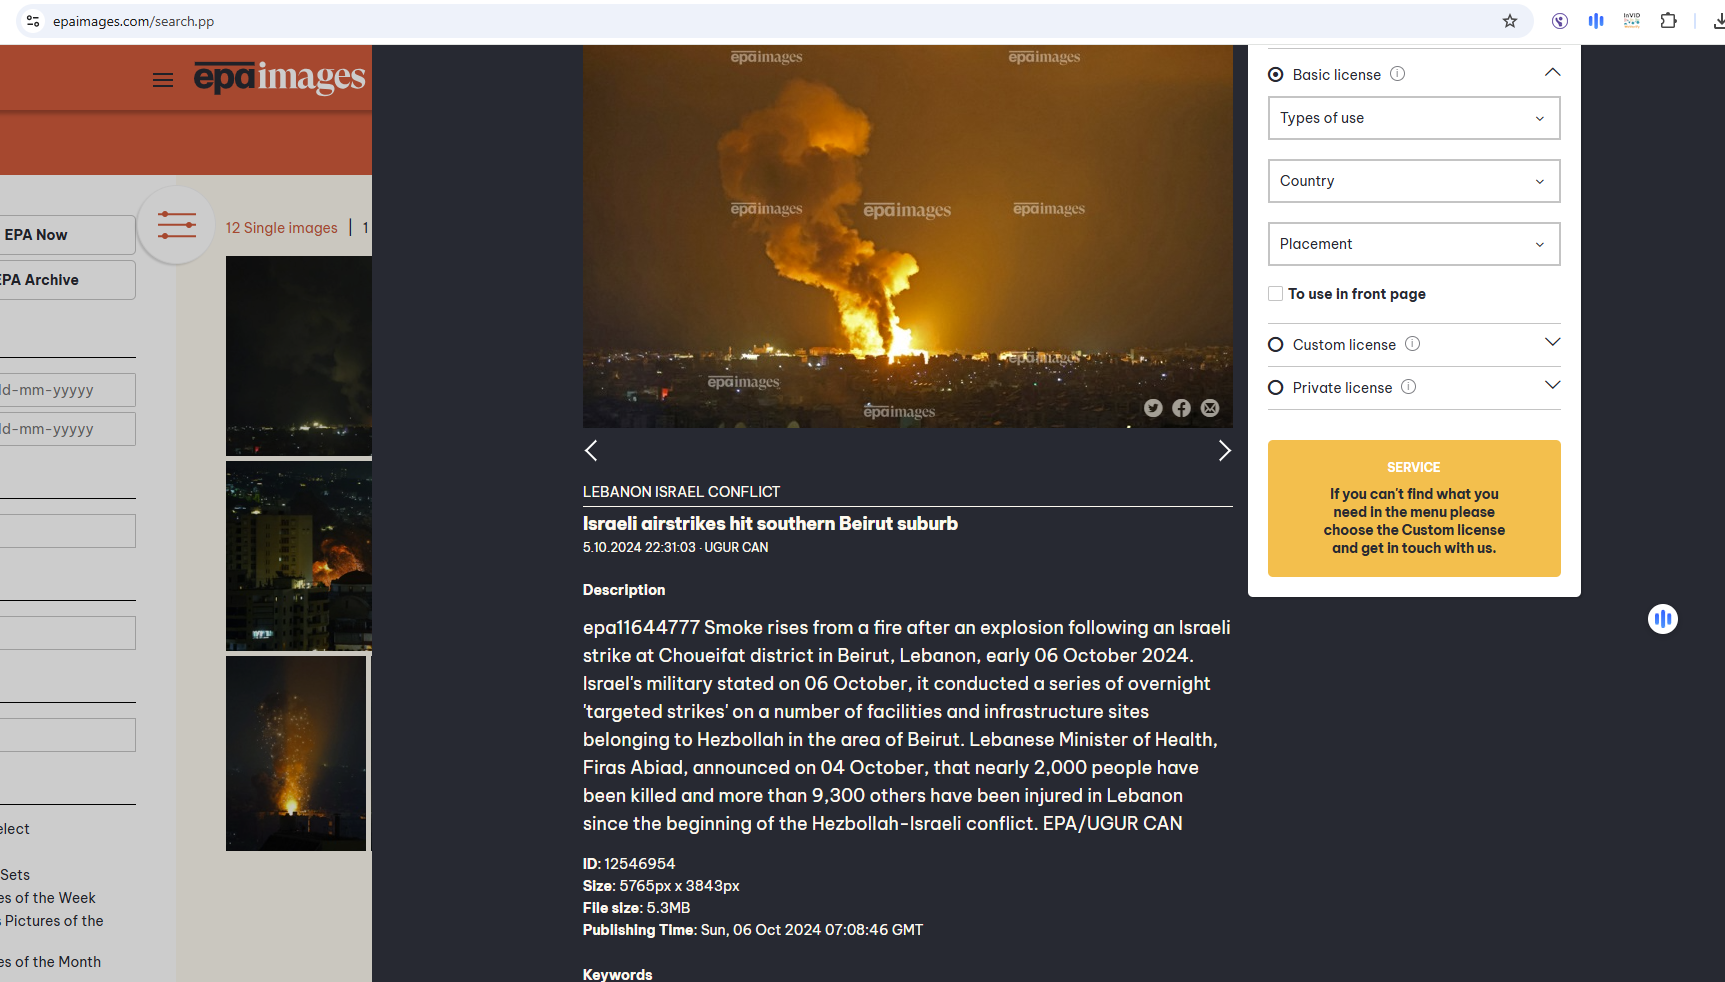The image size is (1725, 982).
Task: Open browser extensions puzzle icon
Action: click(1668, 21)
